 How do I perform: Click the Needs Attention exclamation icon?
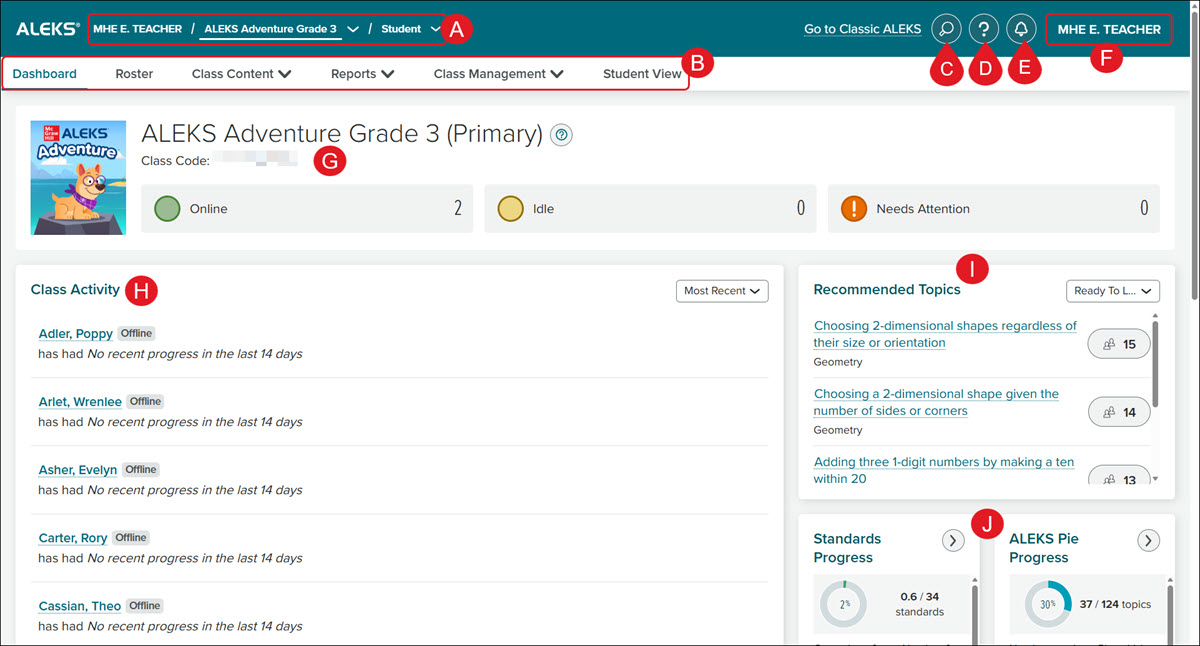[854, 209]
